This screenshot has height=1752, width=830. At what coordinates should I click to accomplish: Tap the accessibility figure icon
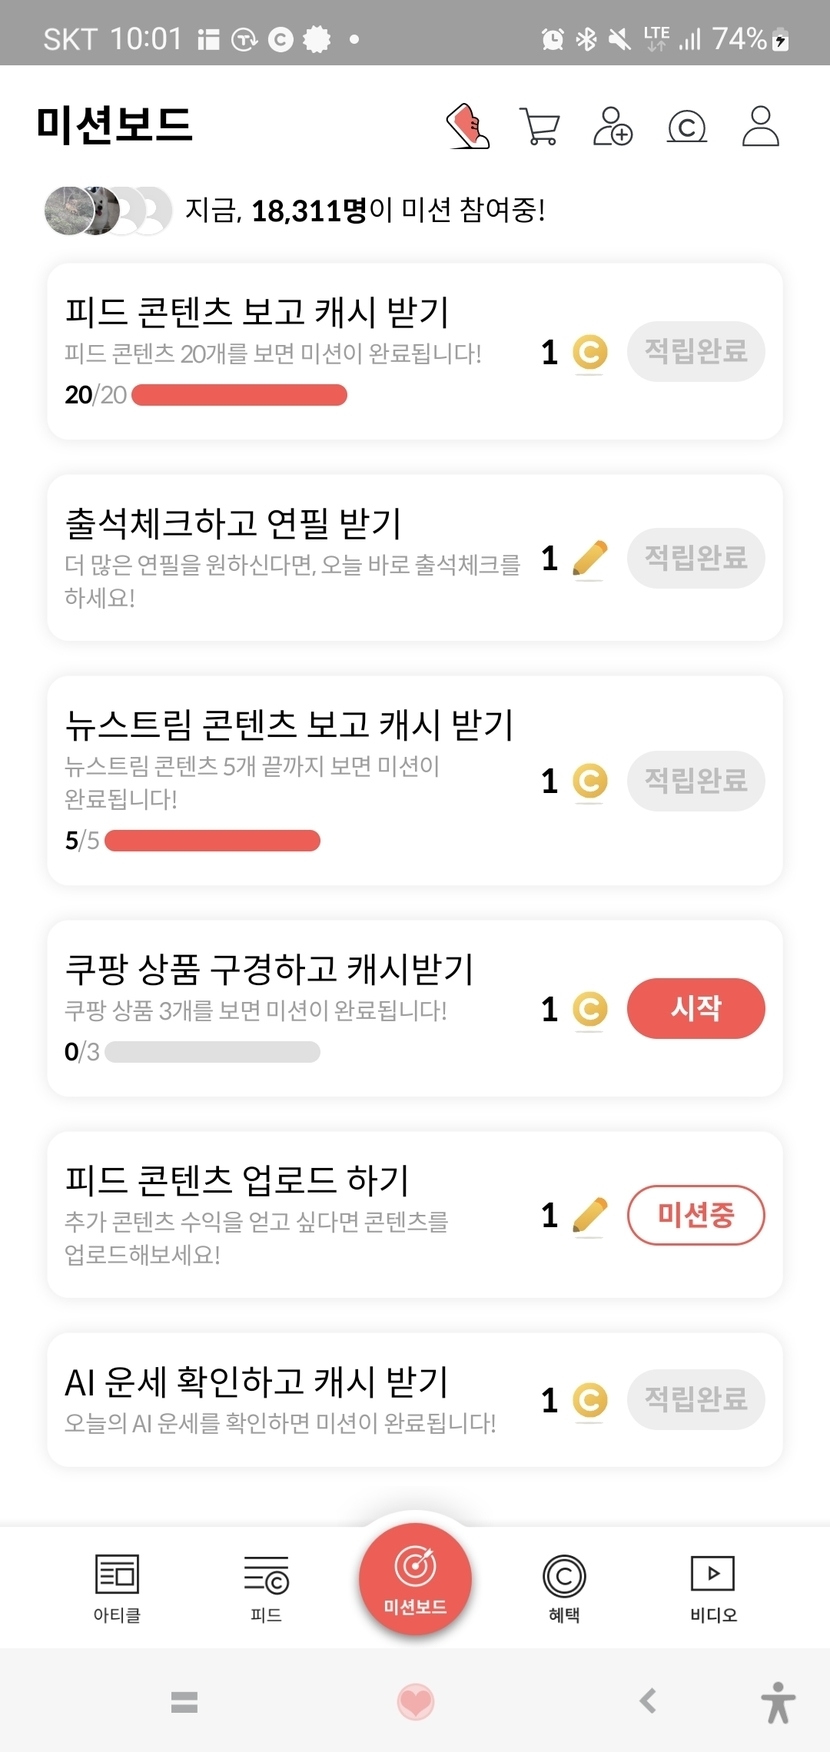pos(777,1702)
